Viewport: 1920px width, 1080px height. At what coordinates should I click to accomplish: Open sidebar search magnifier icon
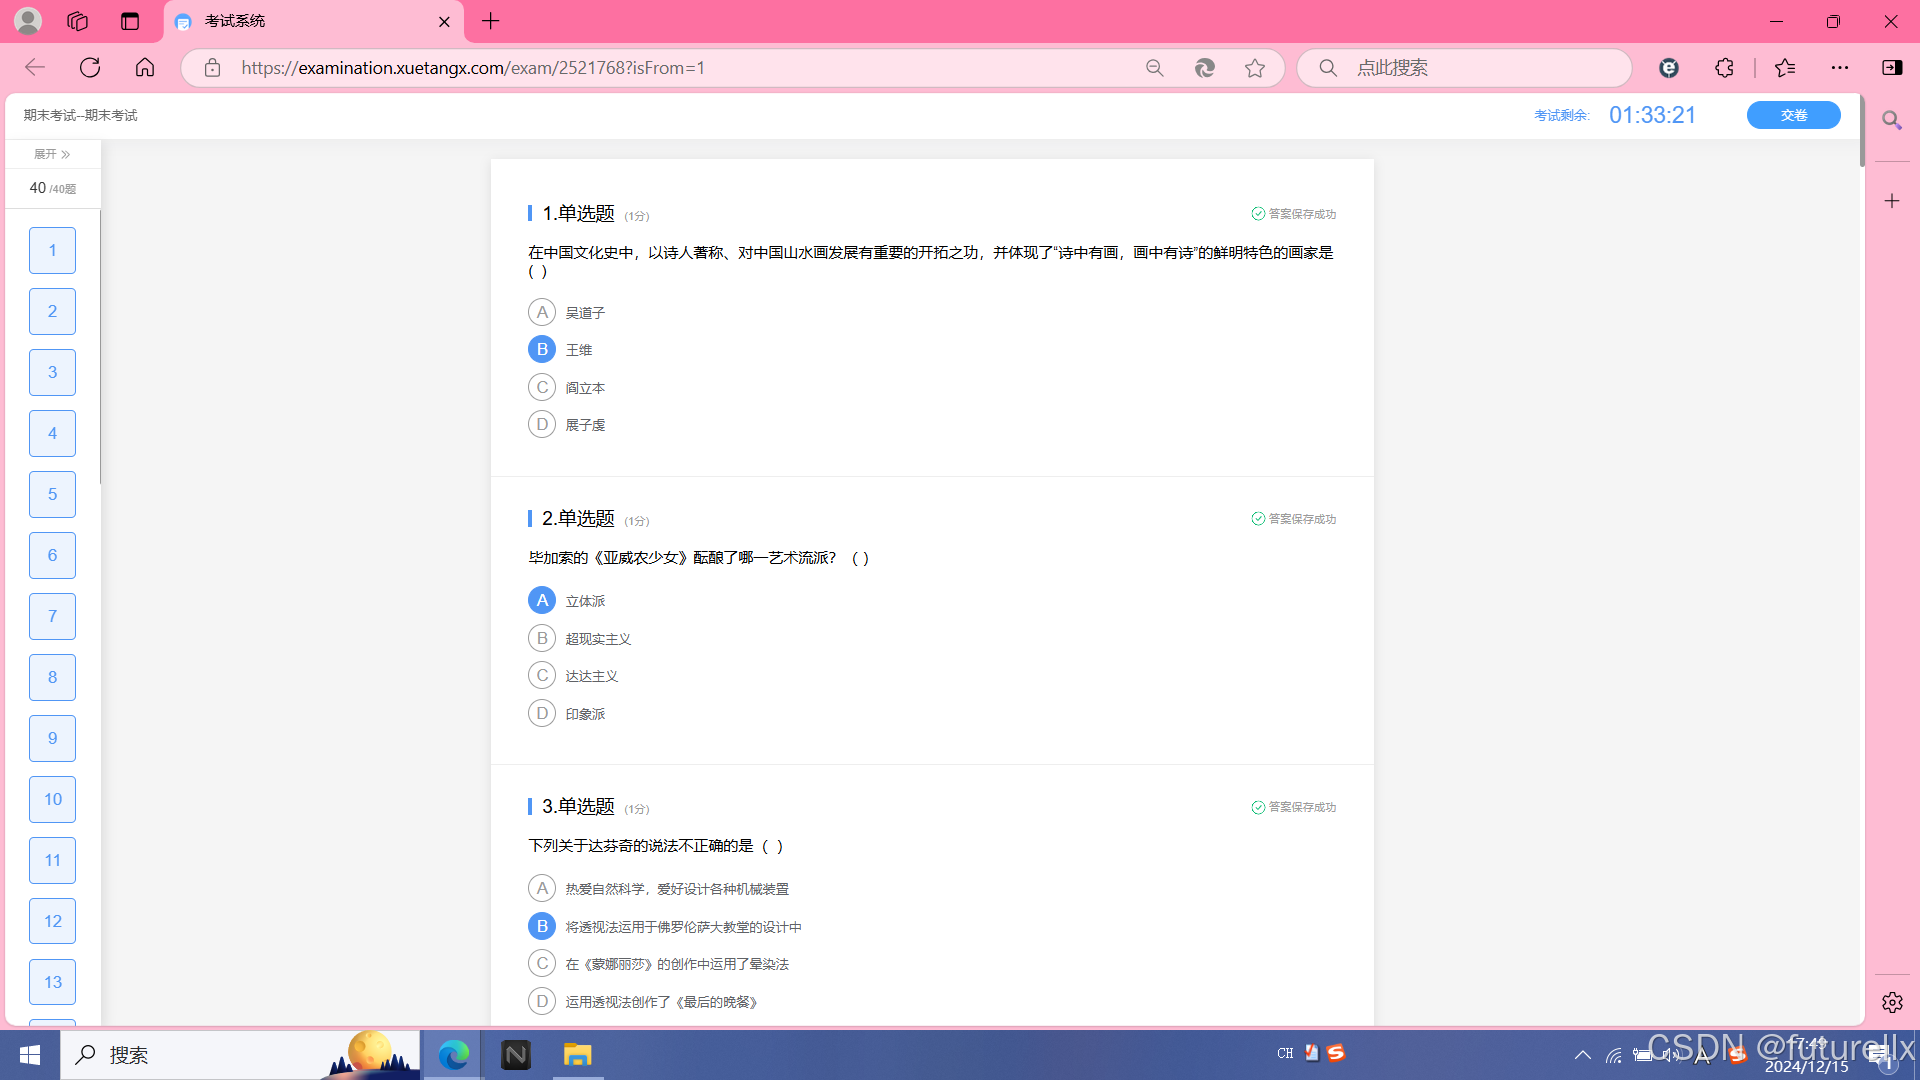coord(1891,121)
